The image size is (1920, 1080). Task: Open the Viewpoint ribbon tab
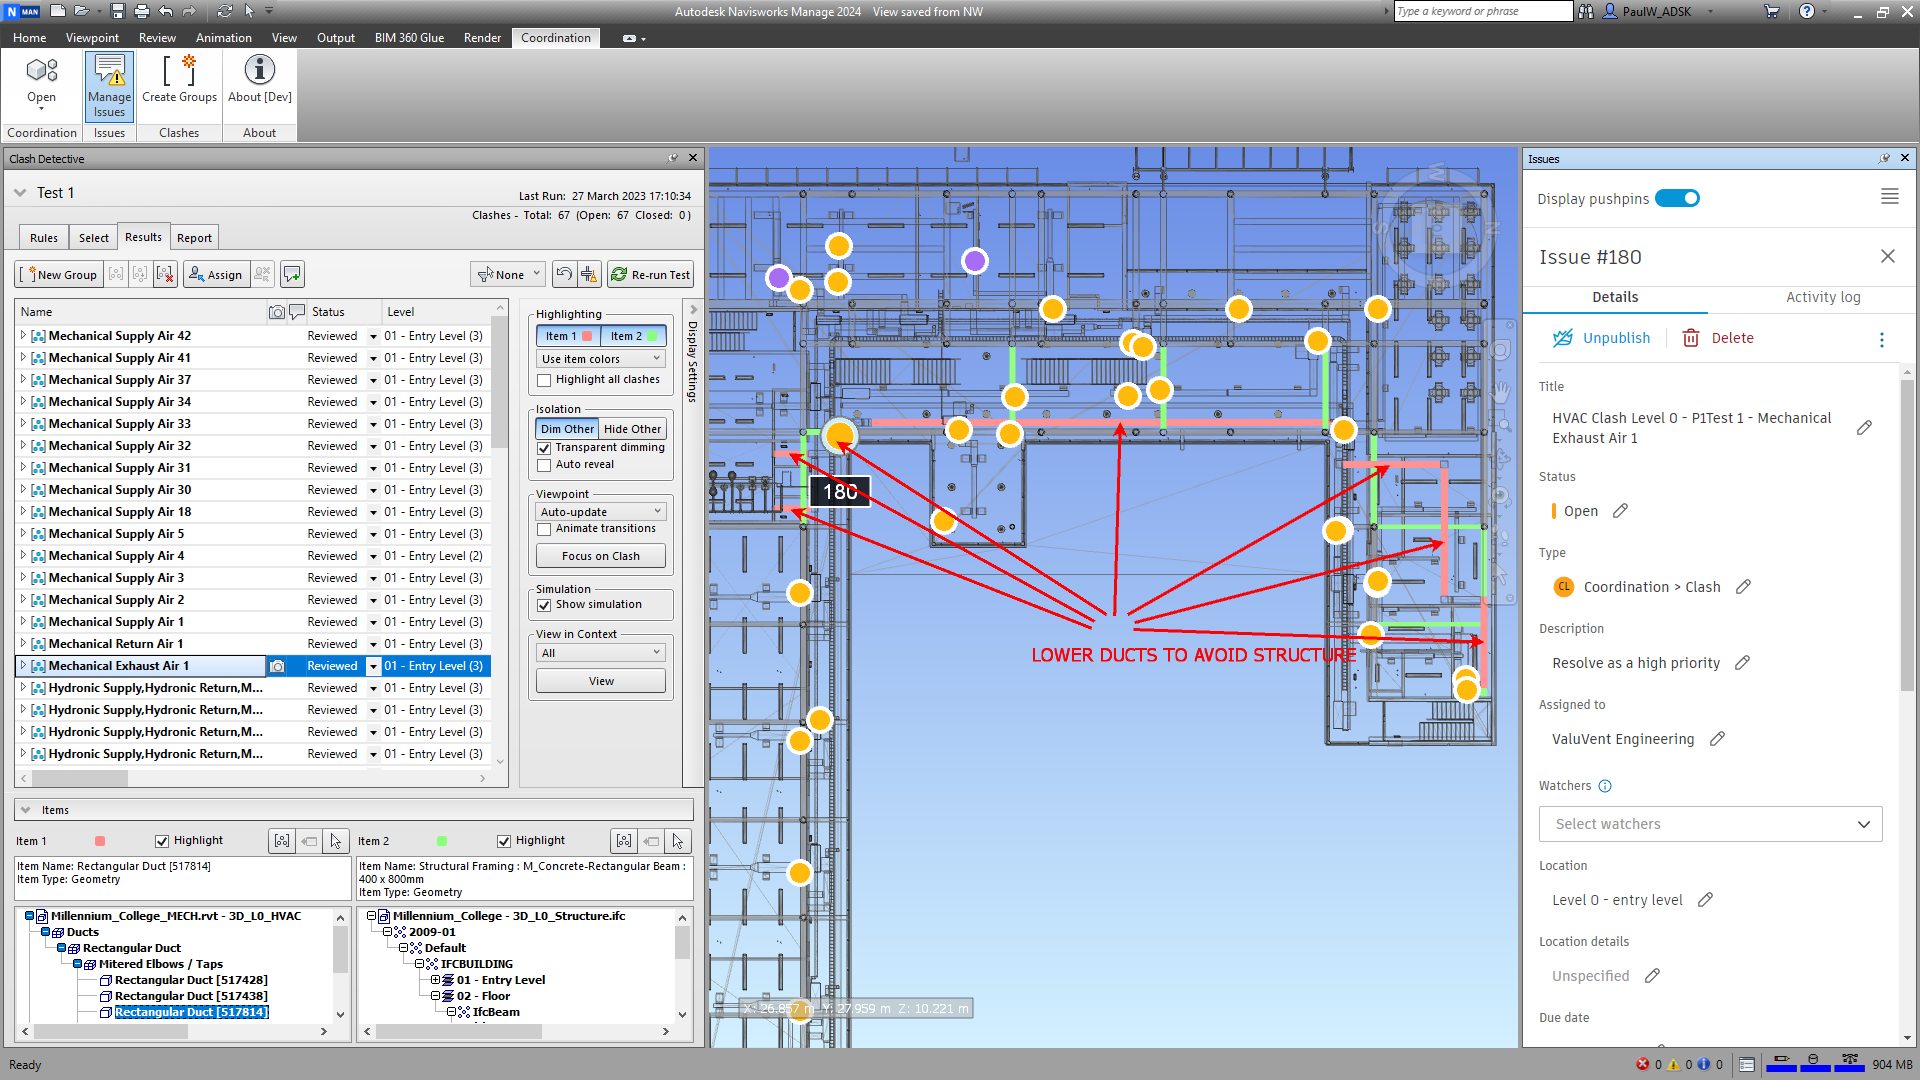[92, 38]
